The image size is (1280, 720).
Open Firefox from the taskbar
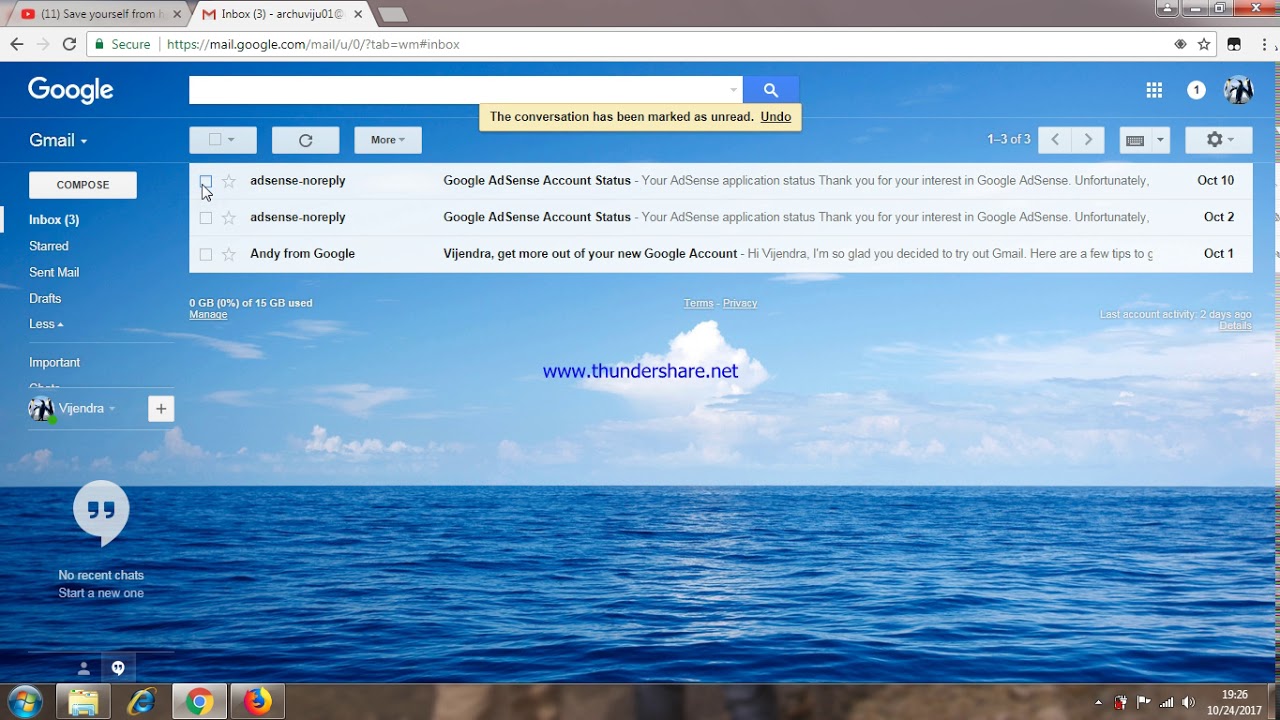[x=258, y=702]
